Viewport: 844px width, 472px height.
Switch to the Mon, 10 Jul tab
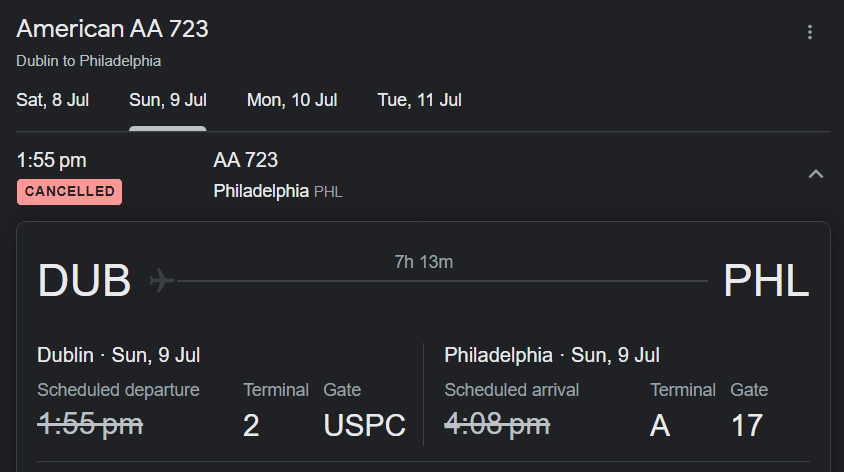coord(292,100)
